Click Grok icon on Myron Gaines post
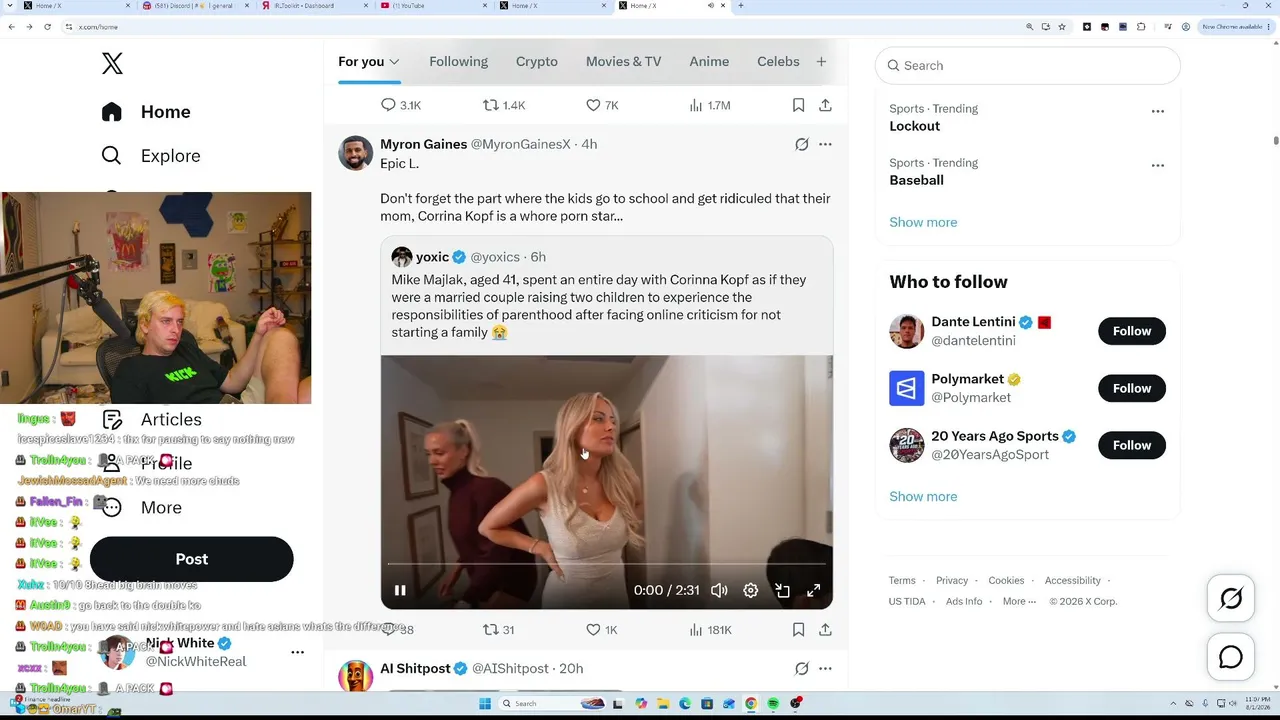1280x720 pixels. click(x=801, y=144)
